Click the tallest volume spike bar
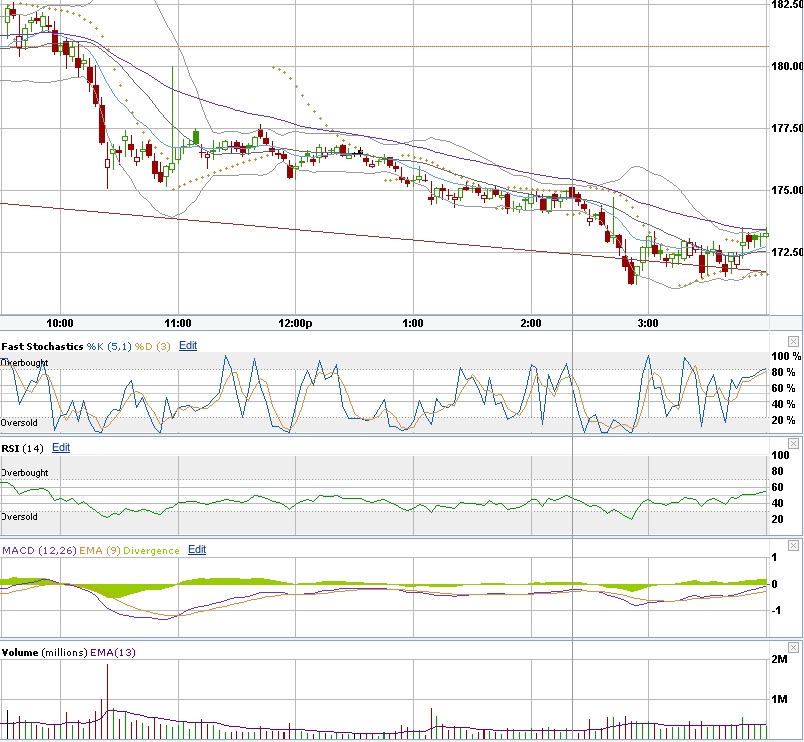804x742 pixels. (108, 701)
